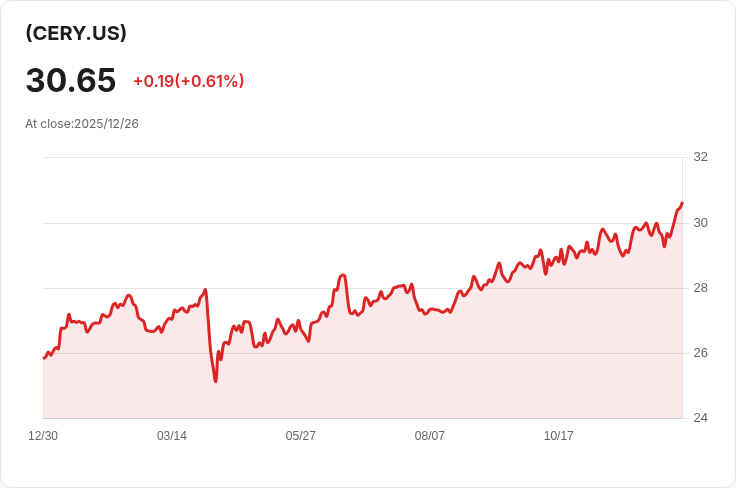The width and height of the screenshot is (736, 488).
Task: Click the 32 price label on y-axis
Action: coord(700,157)
